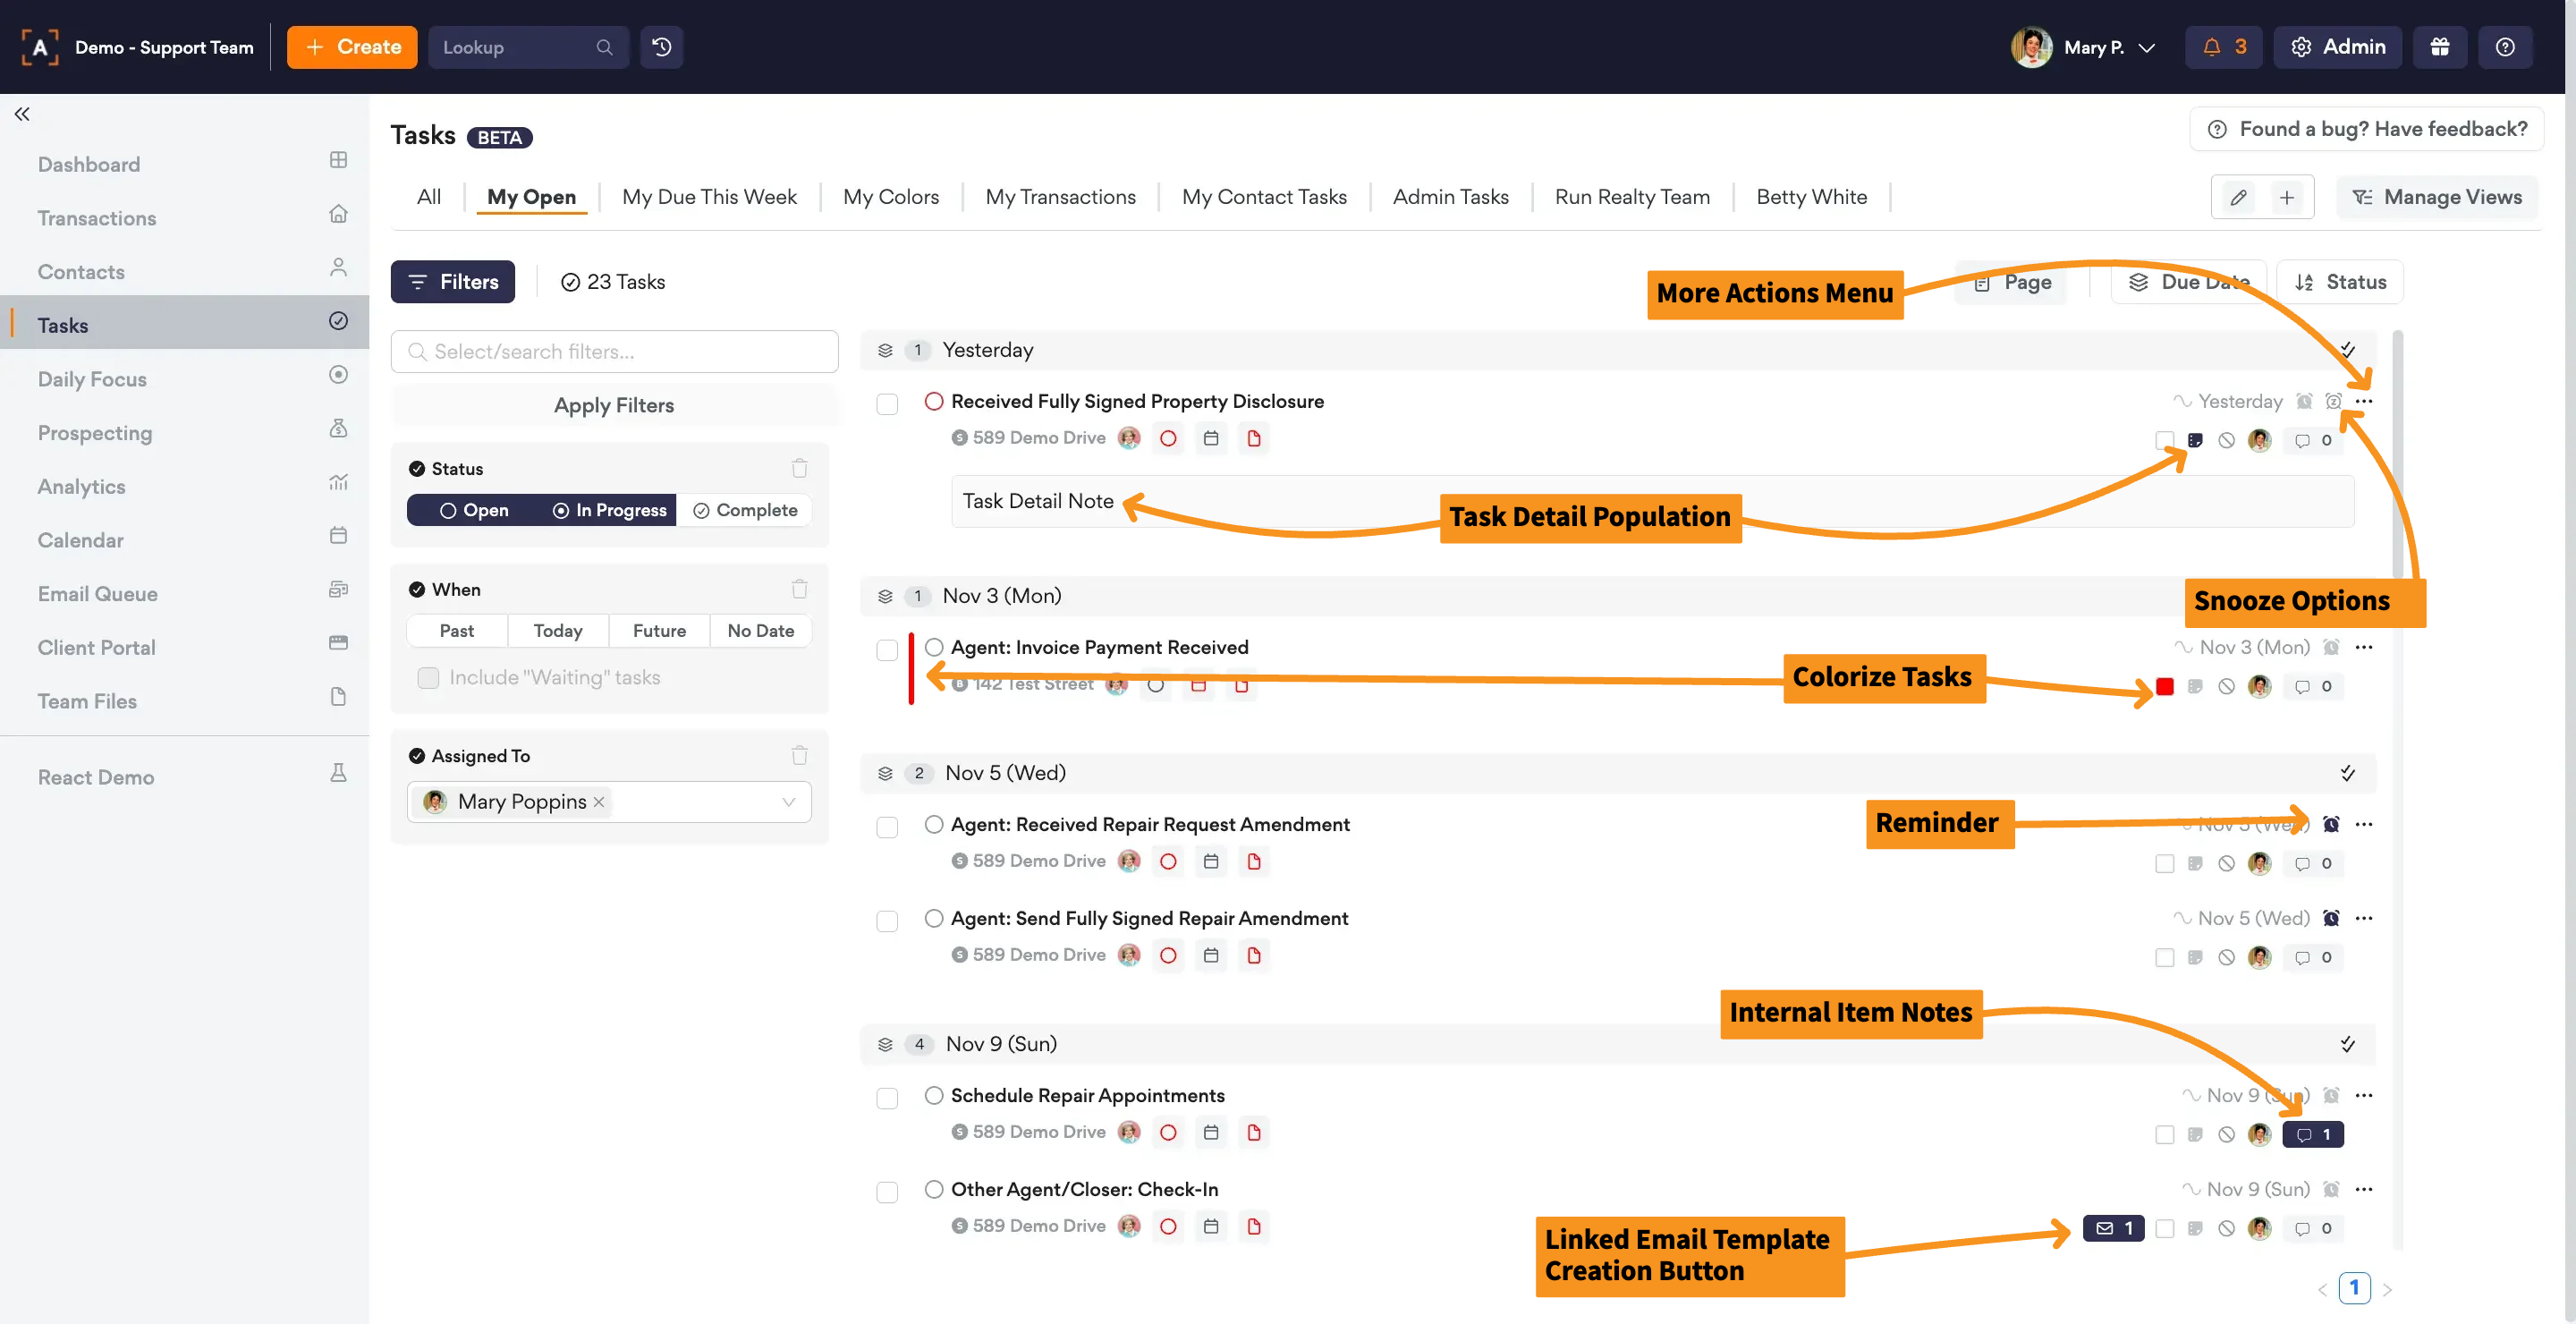Screen dimensions: 2576x1324
Task: Toggle the Complete status filter
Action: pyautogui.click(x=745, y=510)
